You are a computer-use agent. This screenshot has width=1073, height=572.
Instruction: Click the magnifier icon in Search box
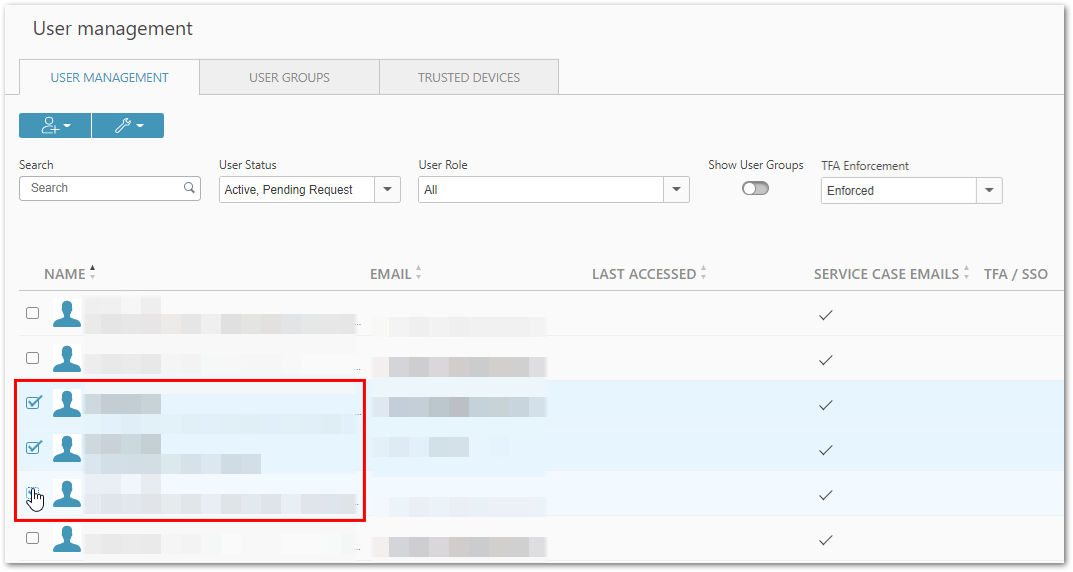[x=190, y=187]
